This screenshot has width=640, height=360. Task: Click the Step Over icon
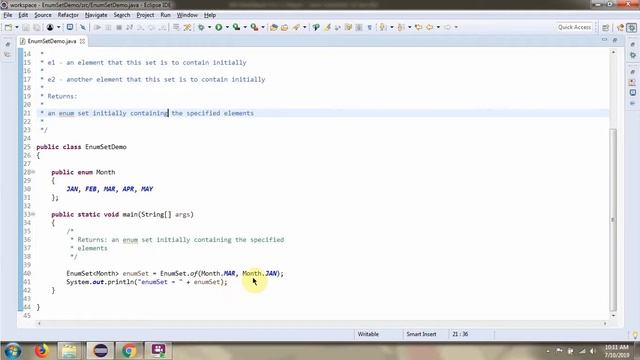coord(151,27)
